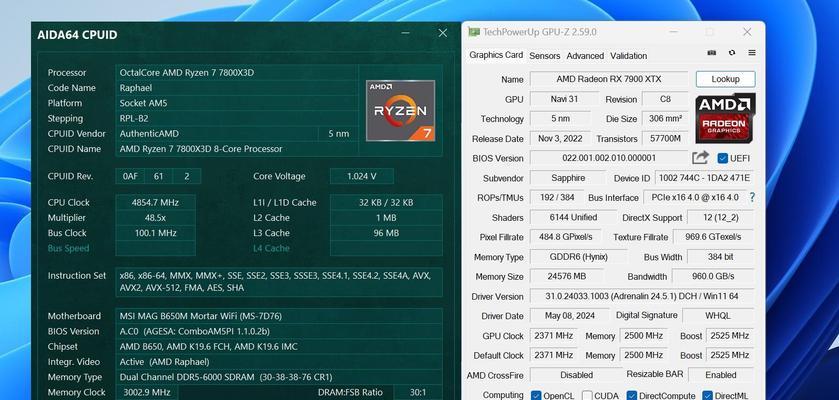Click the Stepping value RPL-B2
Image resolution: width=839 pixels, height=400 pixels.
(237, 118)
